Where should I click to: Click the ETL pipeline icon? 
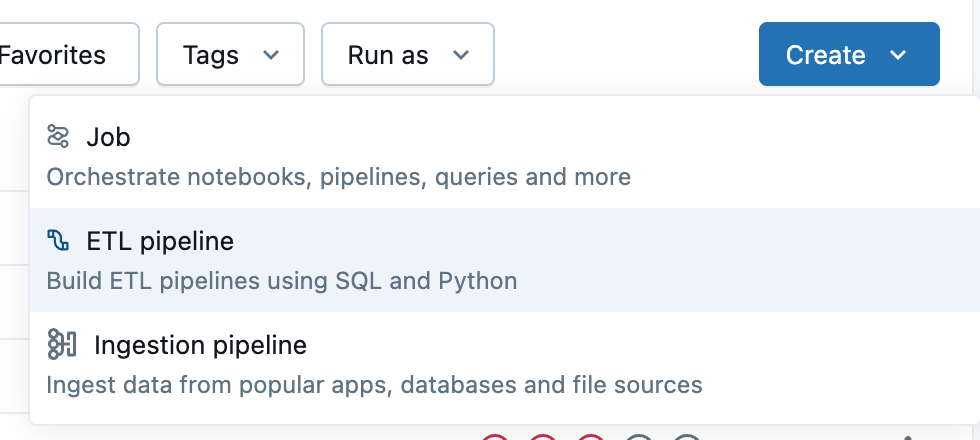(x=59, y=241)
